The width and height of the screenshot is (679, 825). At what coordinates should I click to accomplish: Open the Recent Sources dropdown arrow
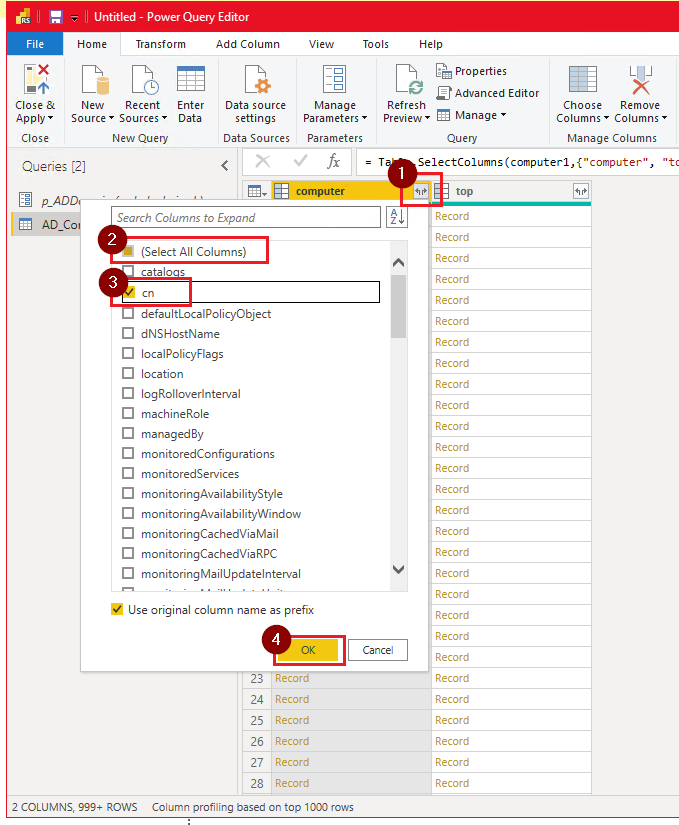164,118
